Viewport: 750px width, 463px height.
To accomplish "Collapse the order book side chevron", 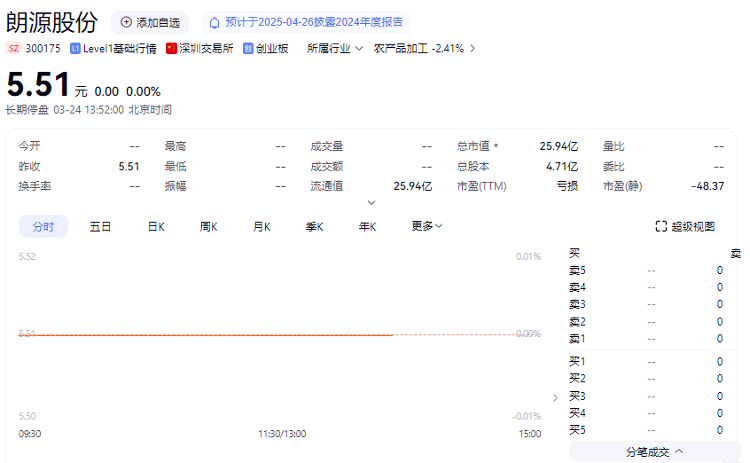I will [555, 397].
